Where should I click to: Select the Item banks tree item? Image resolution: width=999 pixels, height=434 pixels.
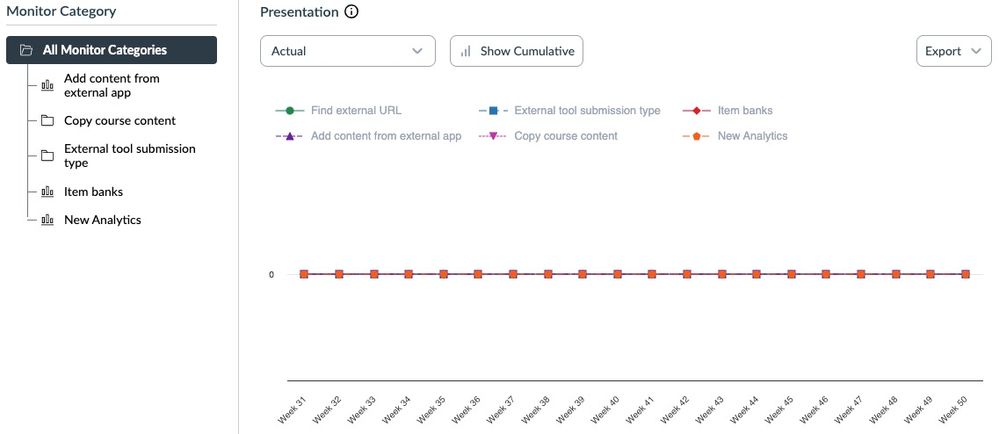(x=93, y=192)
